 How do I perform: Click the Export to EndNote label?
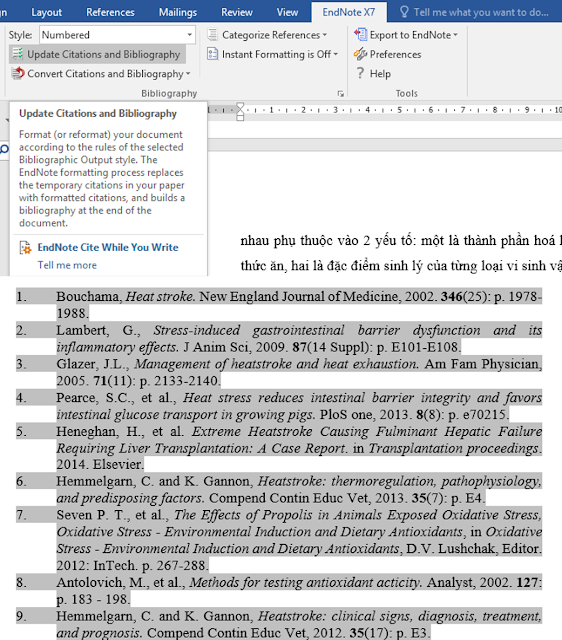[x=410, y=35]
